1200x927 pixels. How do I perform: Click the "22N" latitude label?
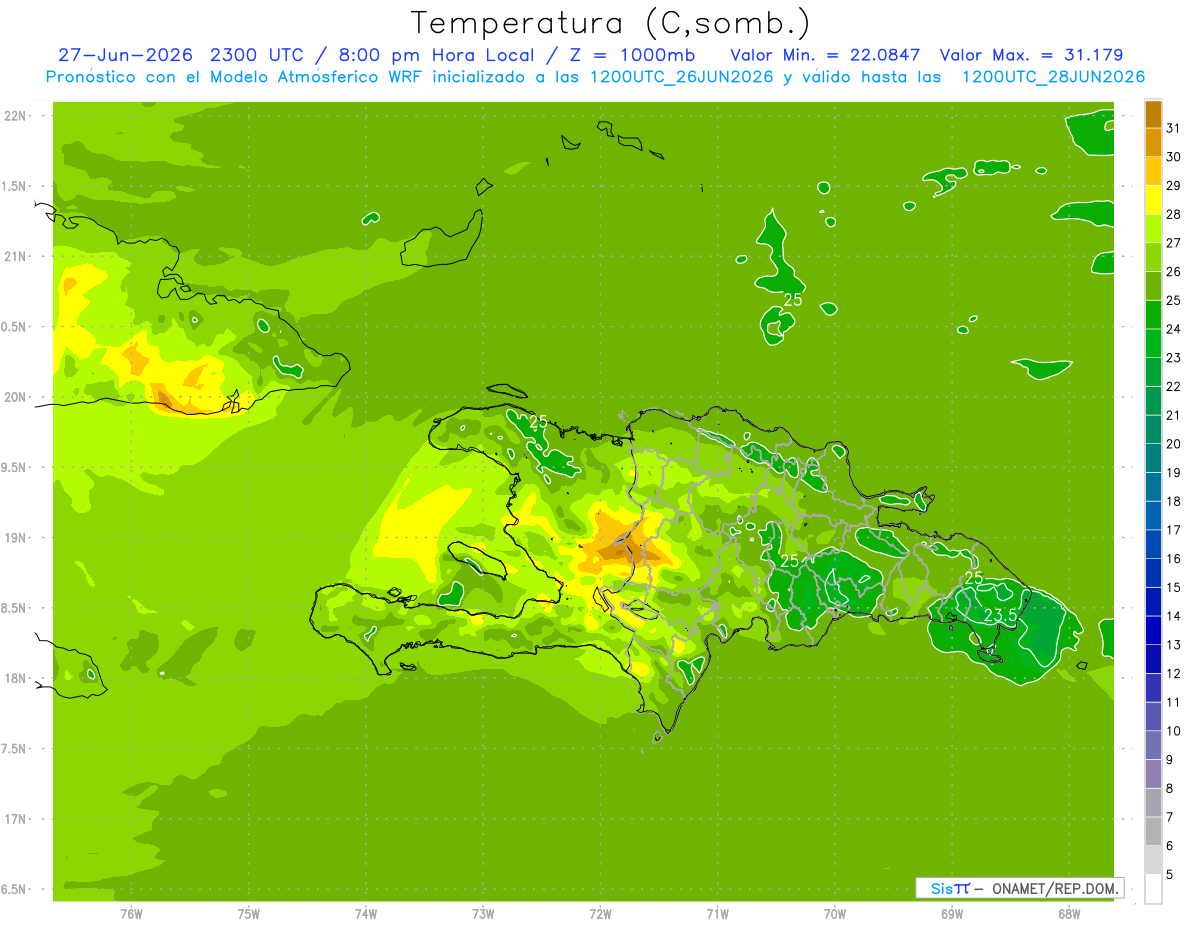(x=15, y=116)
